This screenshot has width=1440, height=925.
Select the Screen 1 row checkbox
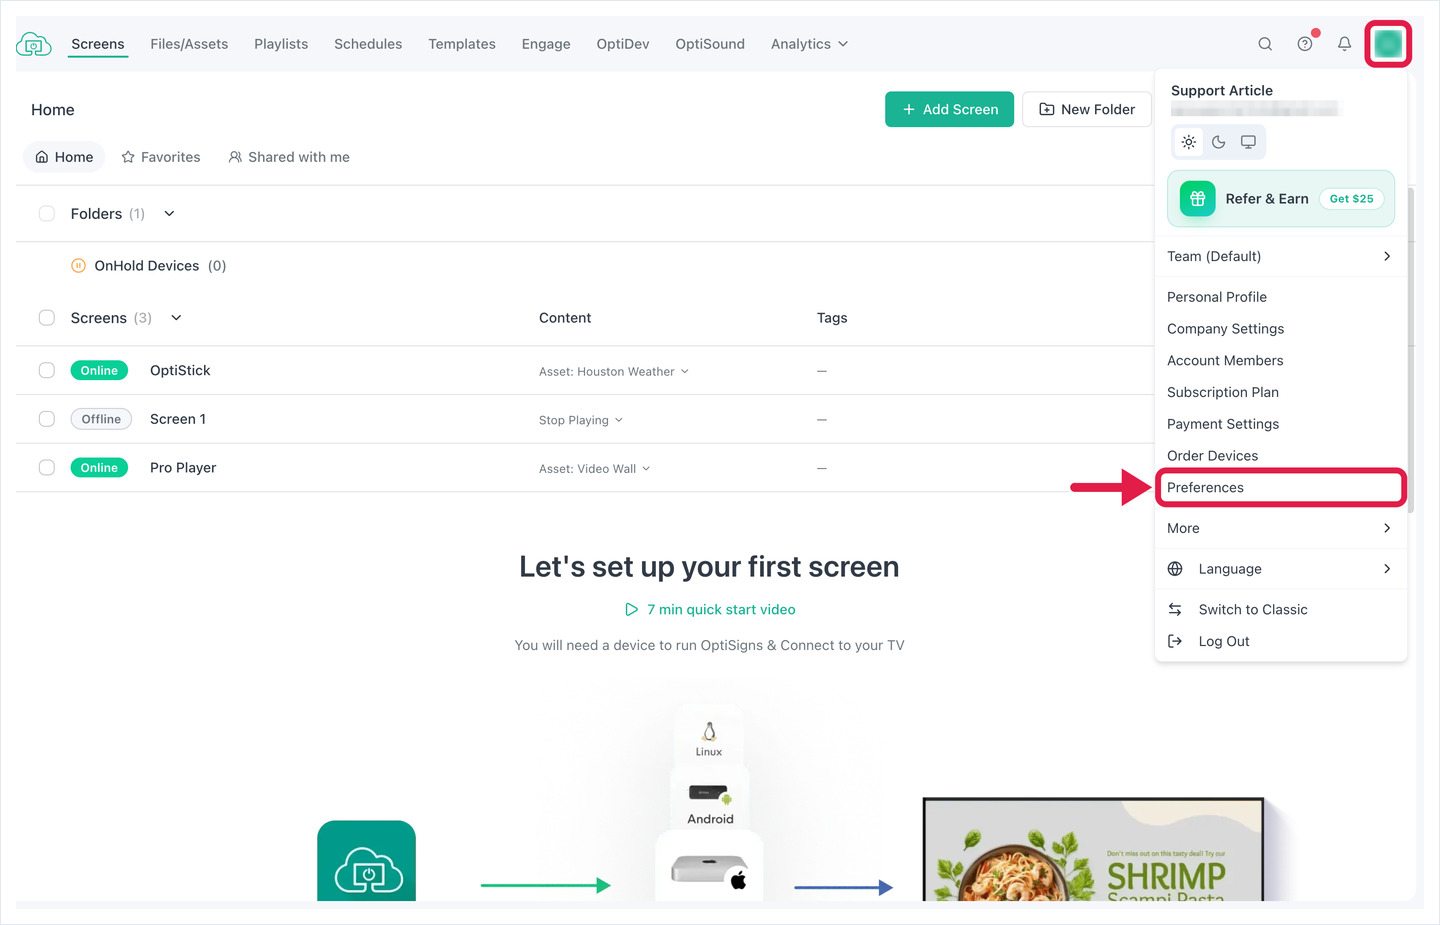[x=47, y=419]
